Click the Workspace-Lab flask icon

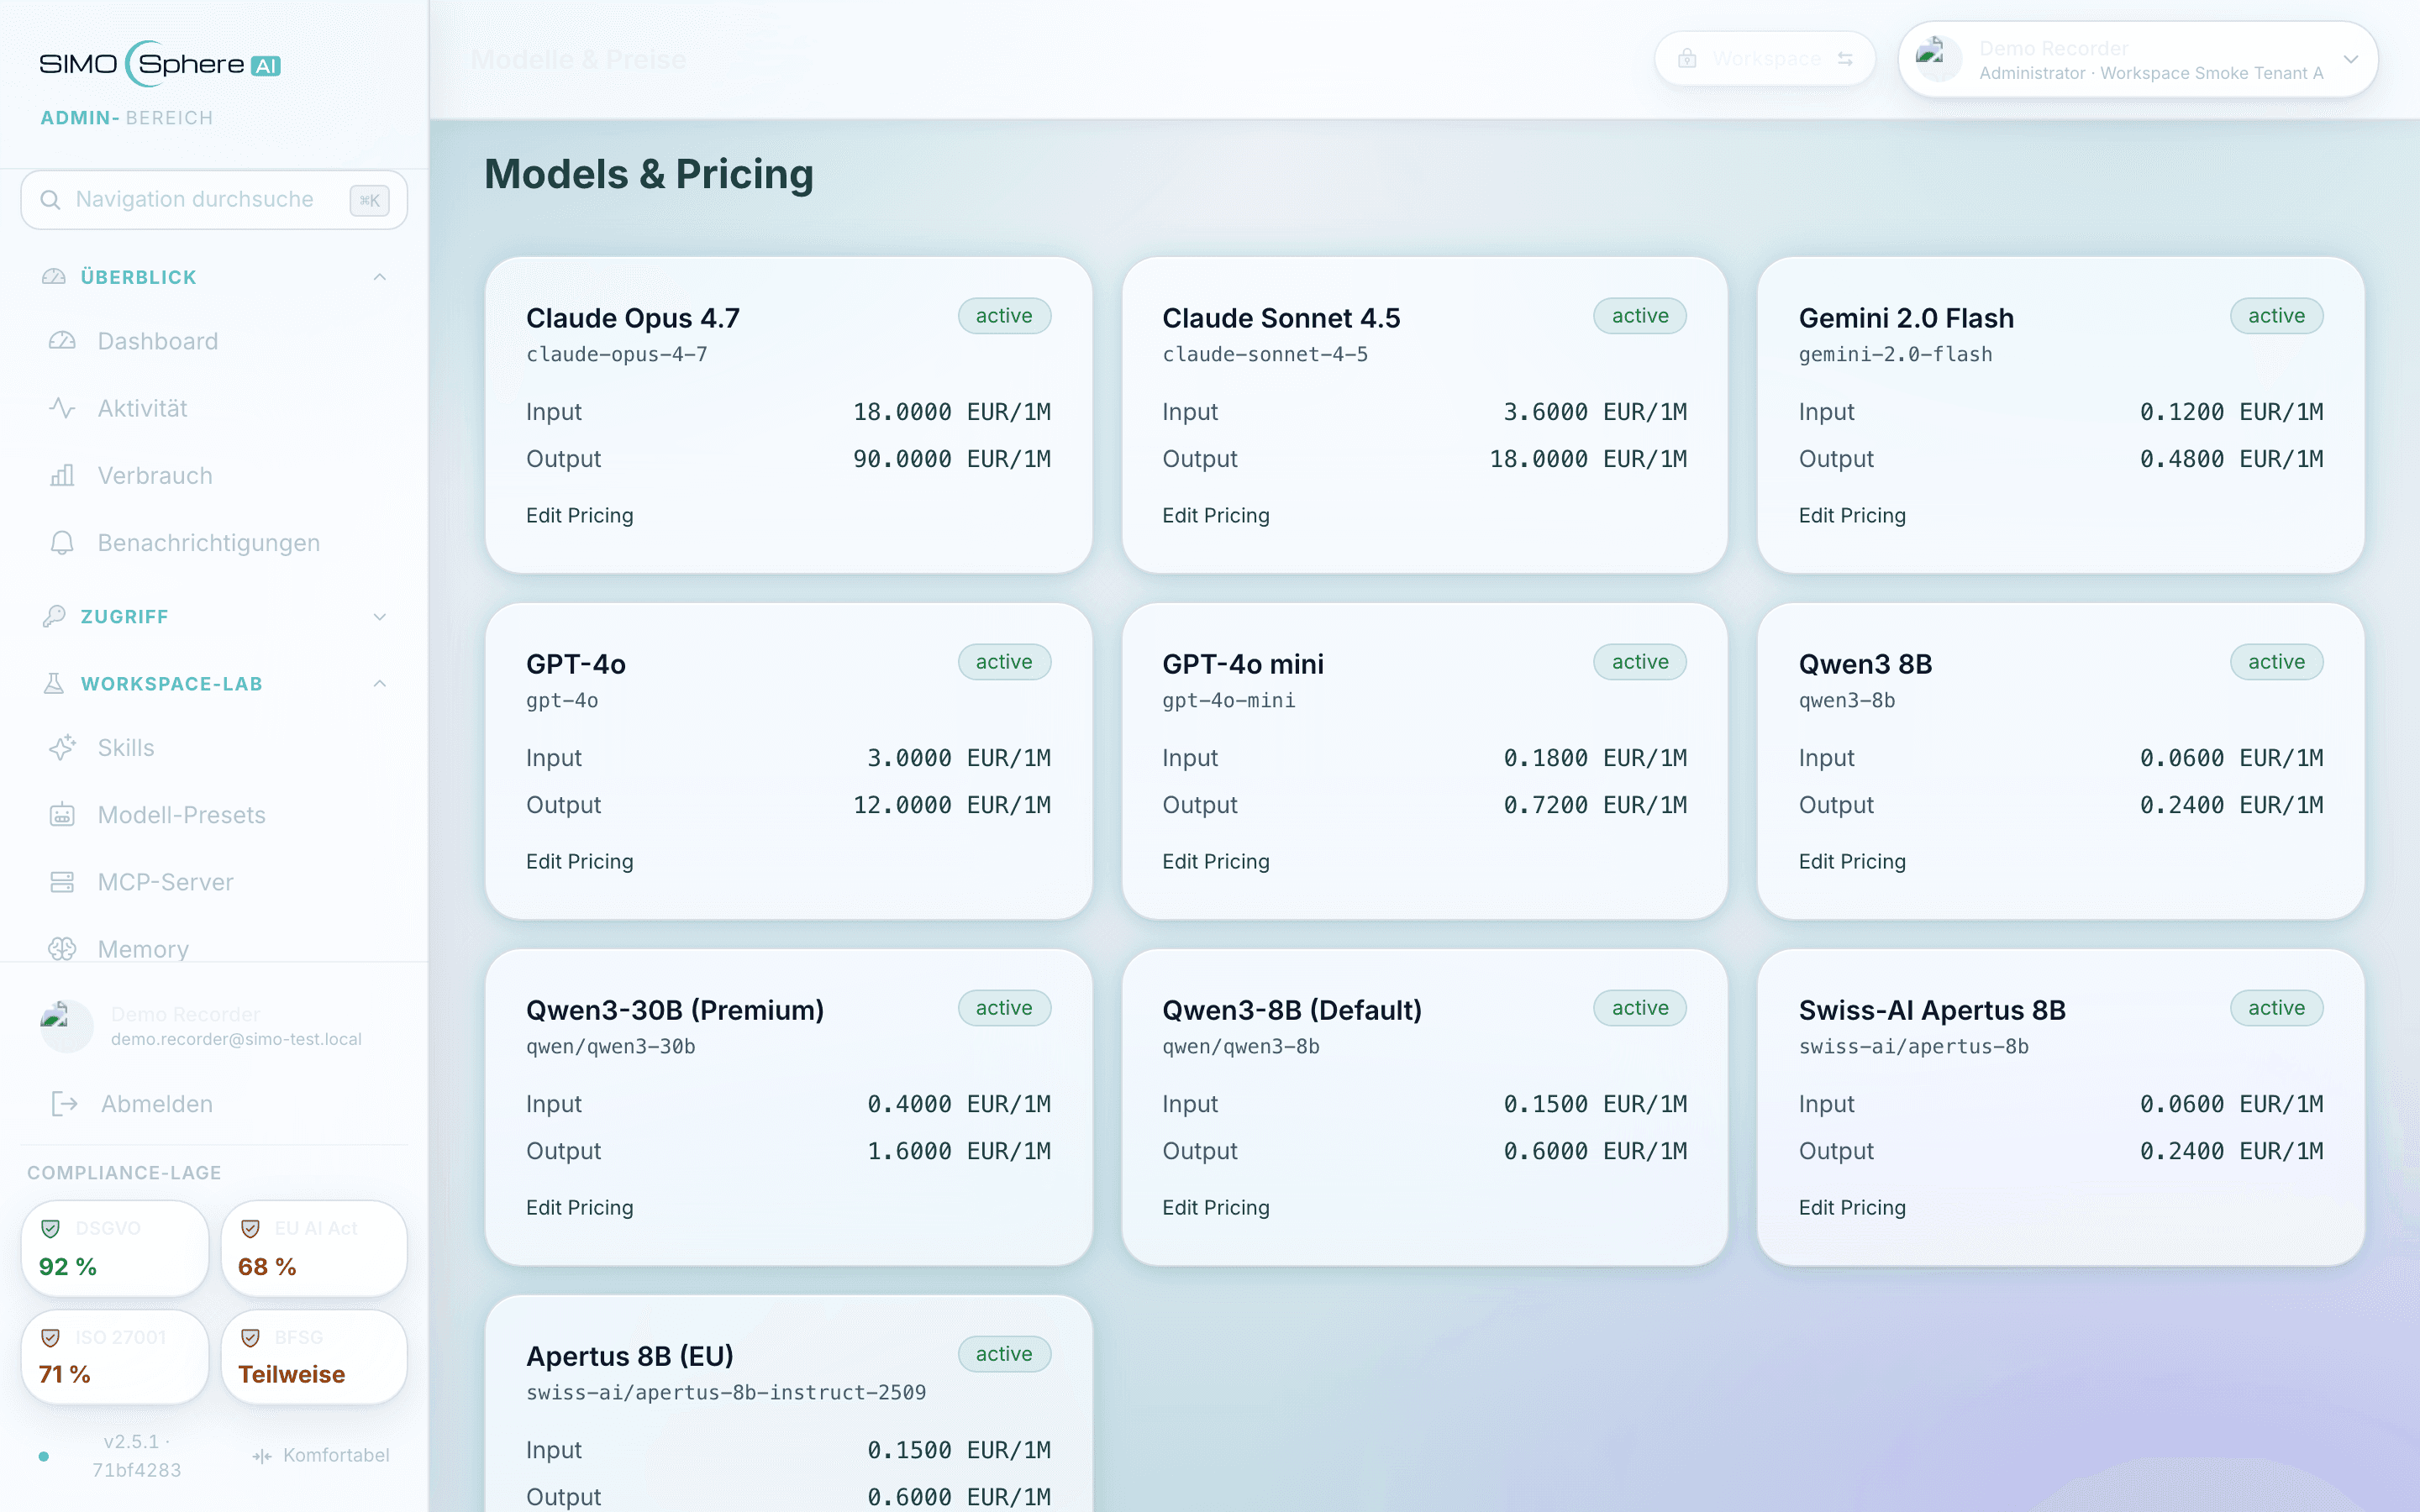click(x=54, y=683)
